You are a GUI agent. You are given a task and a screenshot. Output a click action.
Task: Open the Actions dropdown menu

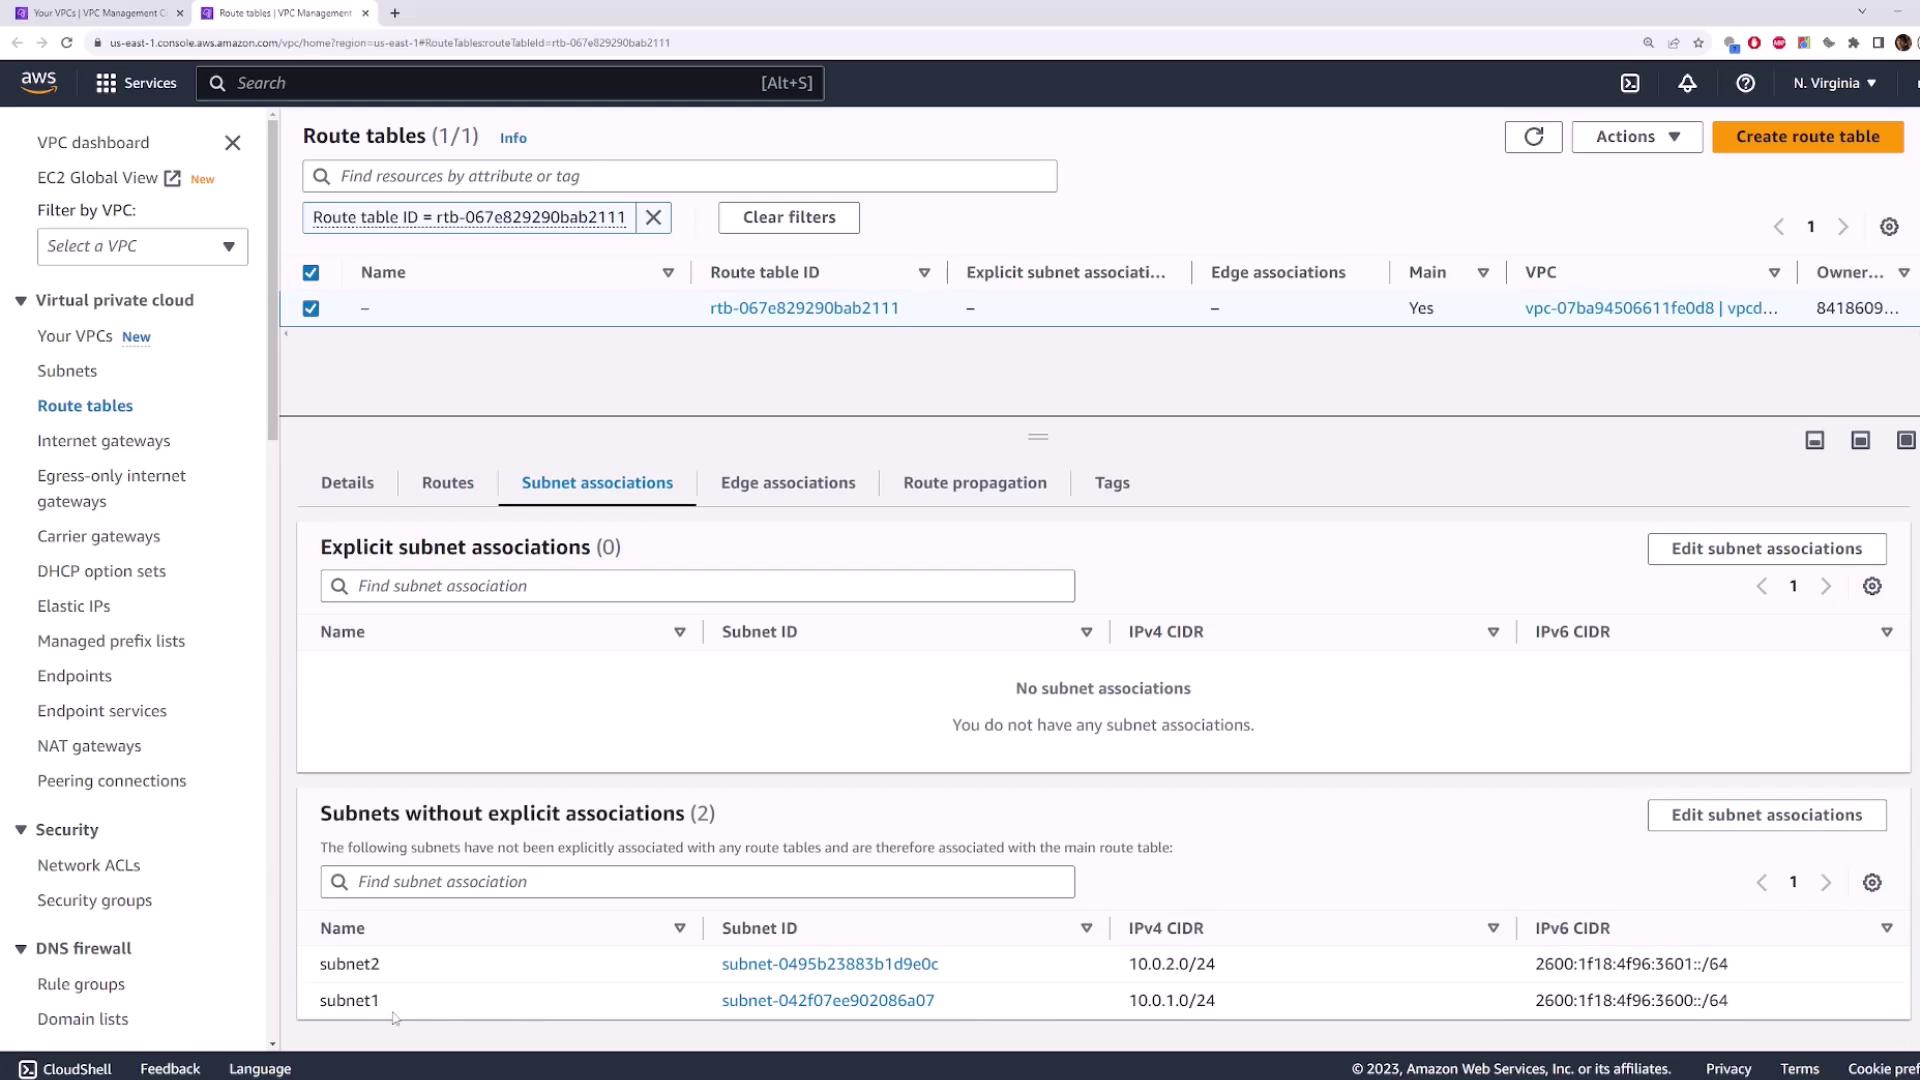tap(1636, 137)
